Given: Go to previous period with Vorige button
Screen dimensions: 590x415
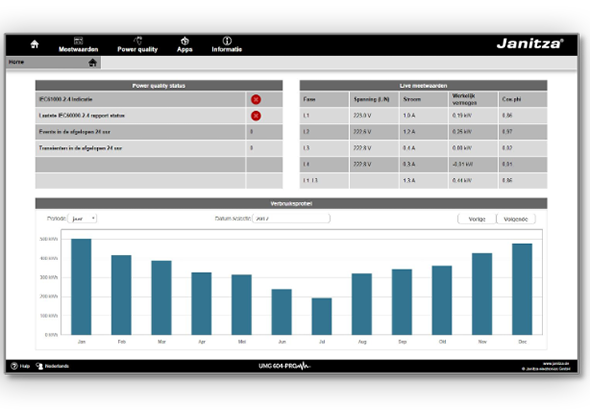Looking at the screenshot, I should [x=477, y=219].
